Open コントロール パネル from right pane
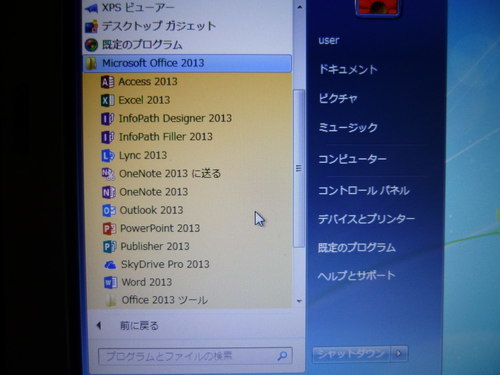 363,190
